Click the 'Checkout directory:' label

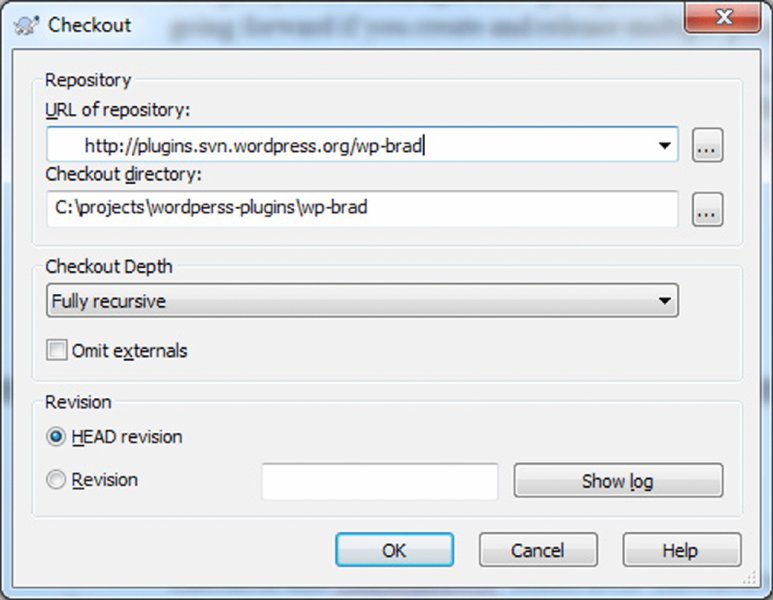tap(123, 174)
